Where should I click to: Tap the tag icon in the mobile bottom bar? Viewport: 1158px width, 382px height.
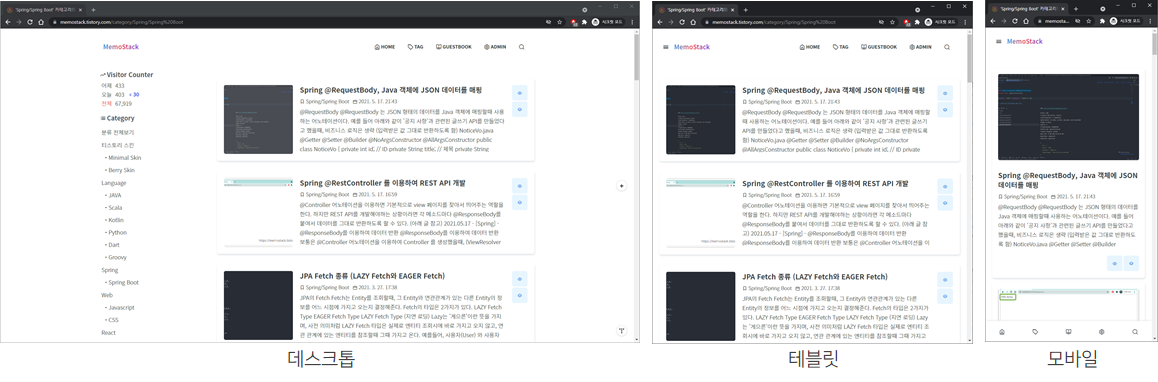(1035, 332)
